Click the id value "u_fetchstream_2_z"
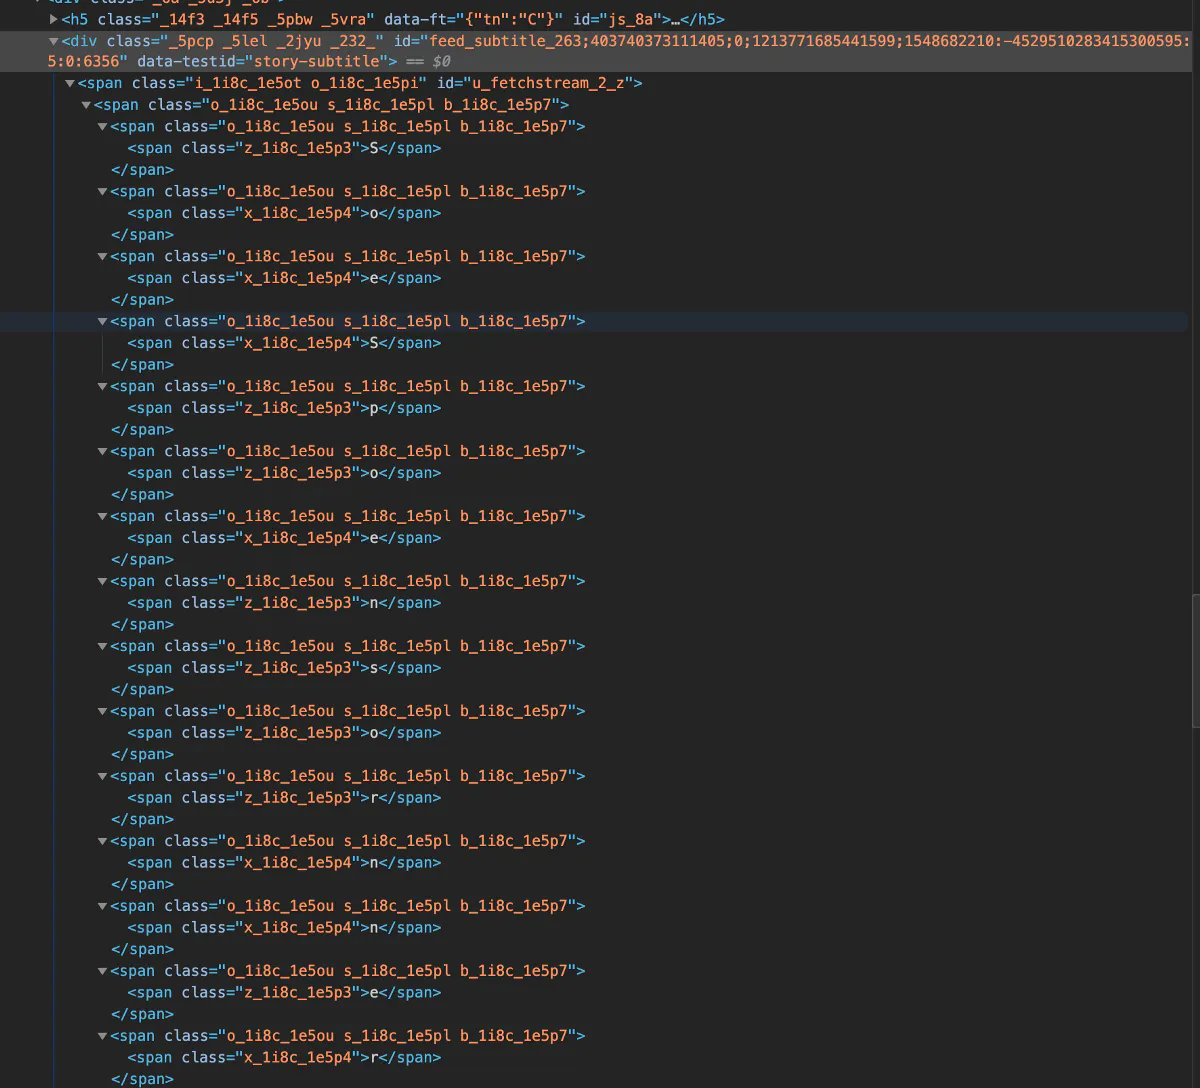Screen dimensions: 1200x1088 click(548, 83)
